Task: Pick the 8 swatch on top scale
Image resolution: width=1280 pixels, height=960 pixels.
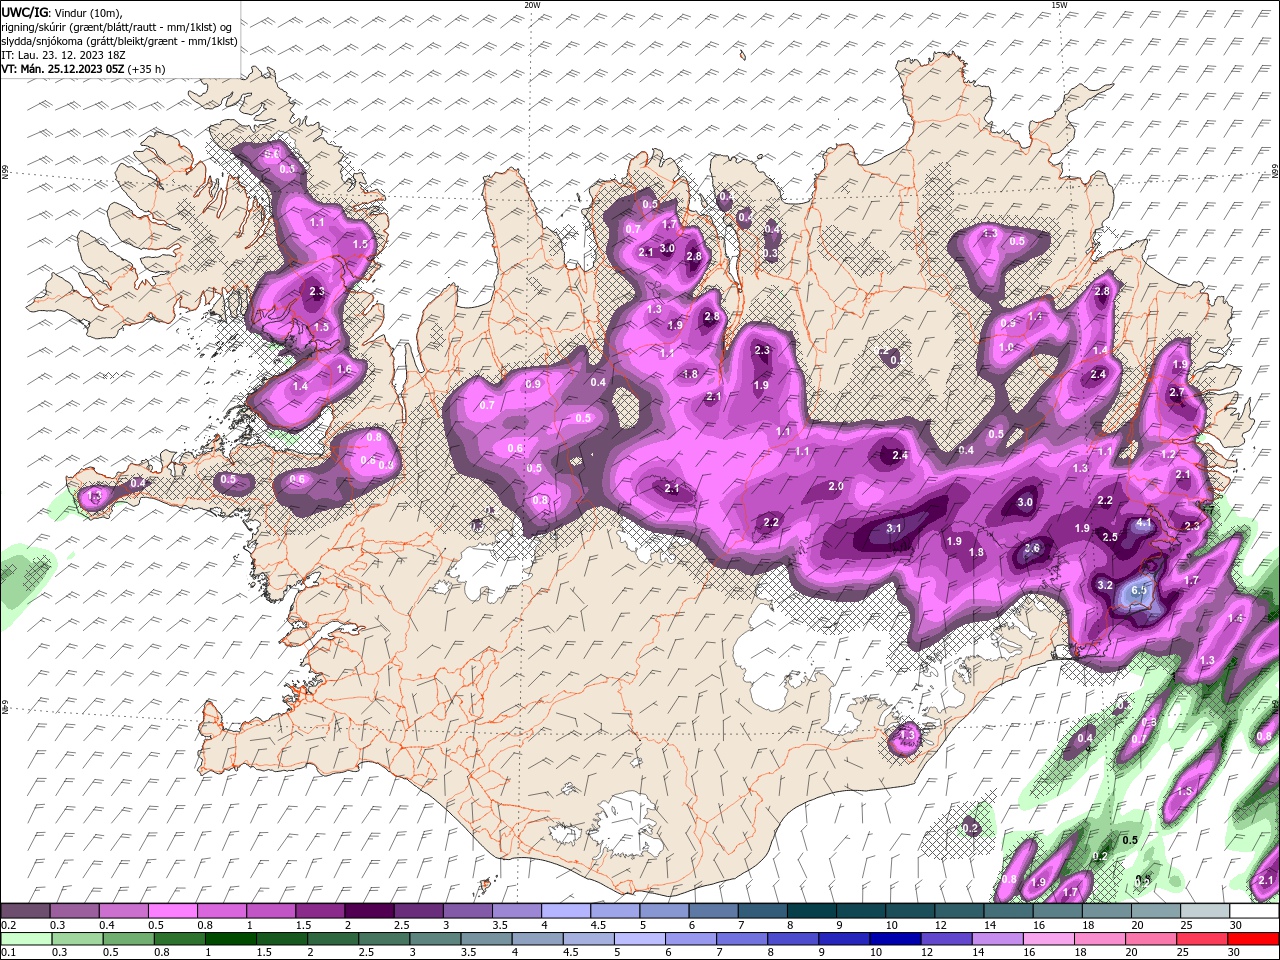Action: 812,911
